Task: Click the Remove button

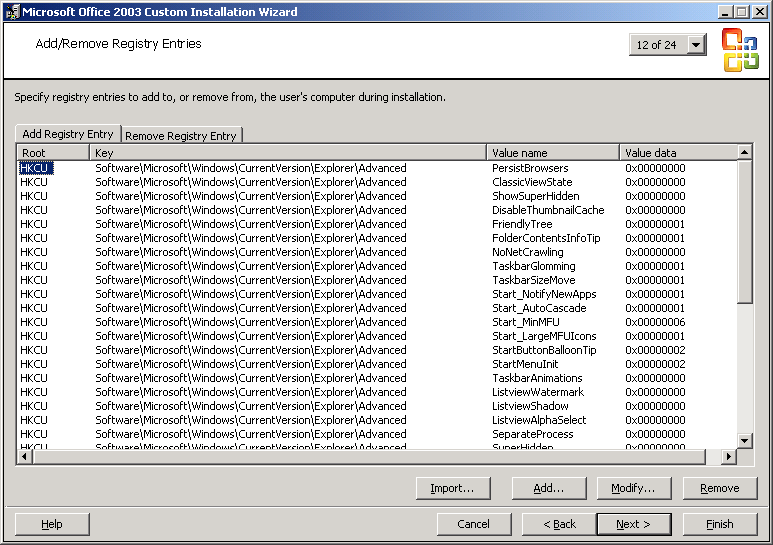Action: click(719, 488)
